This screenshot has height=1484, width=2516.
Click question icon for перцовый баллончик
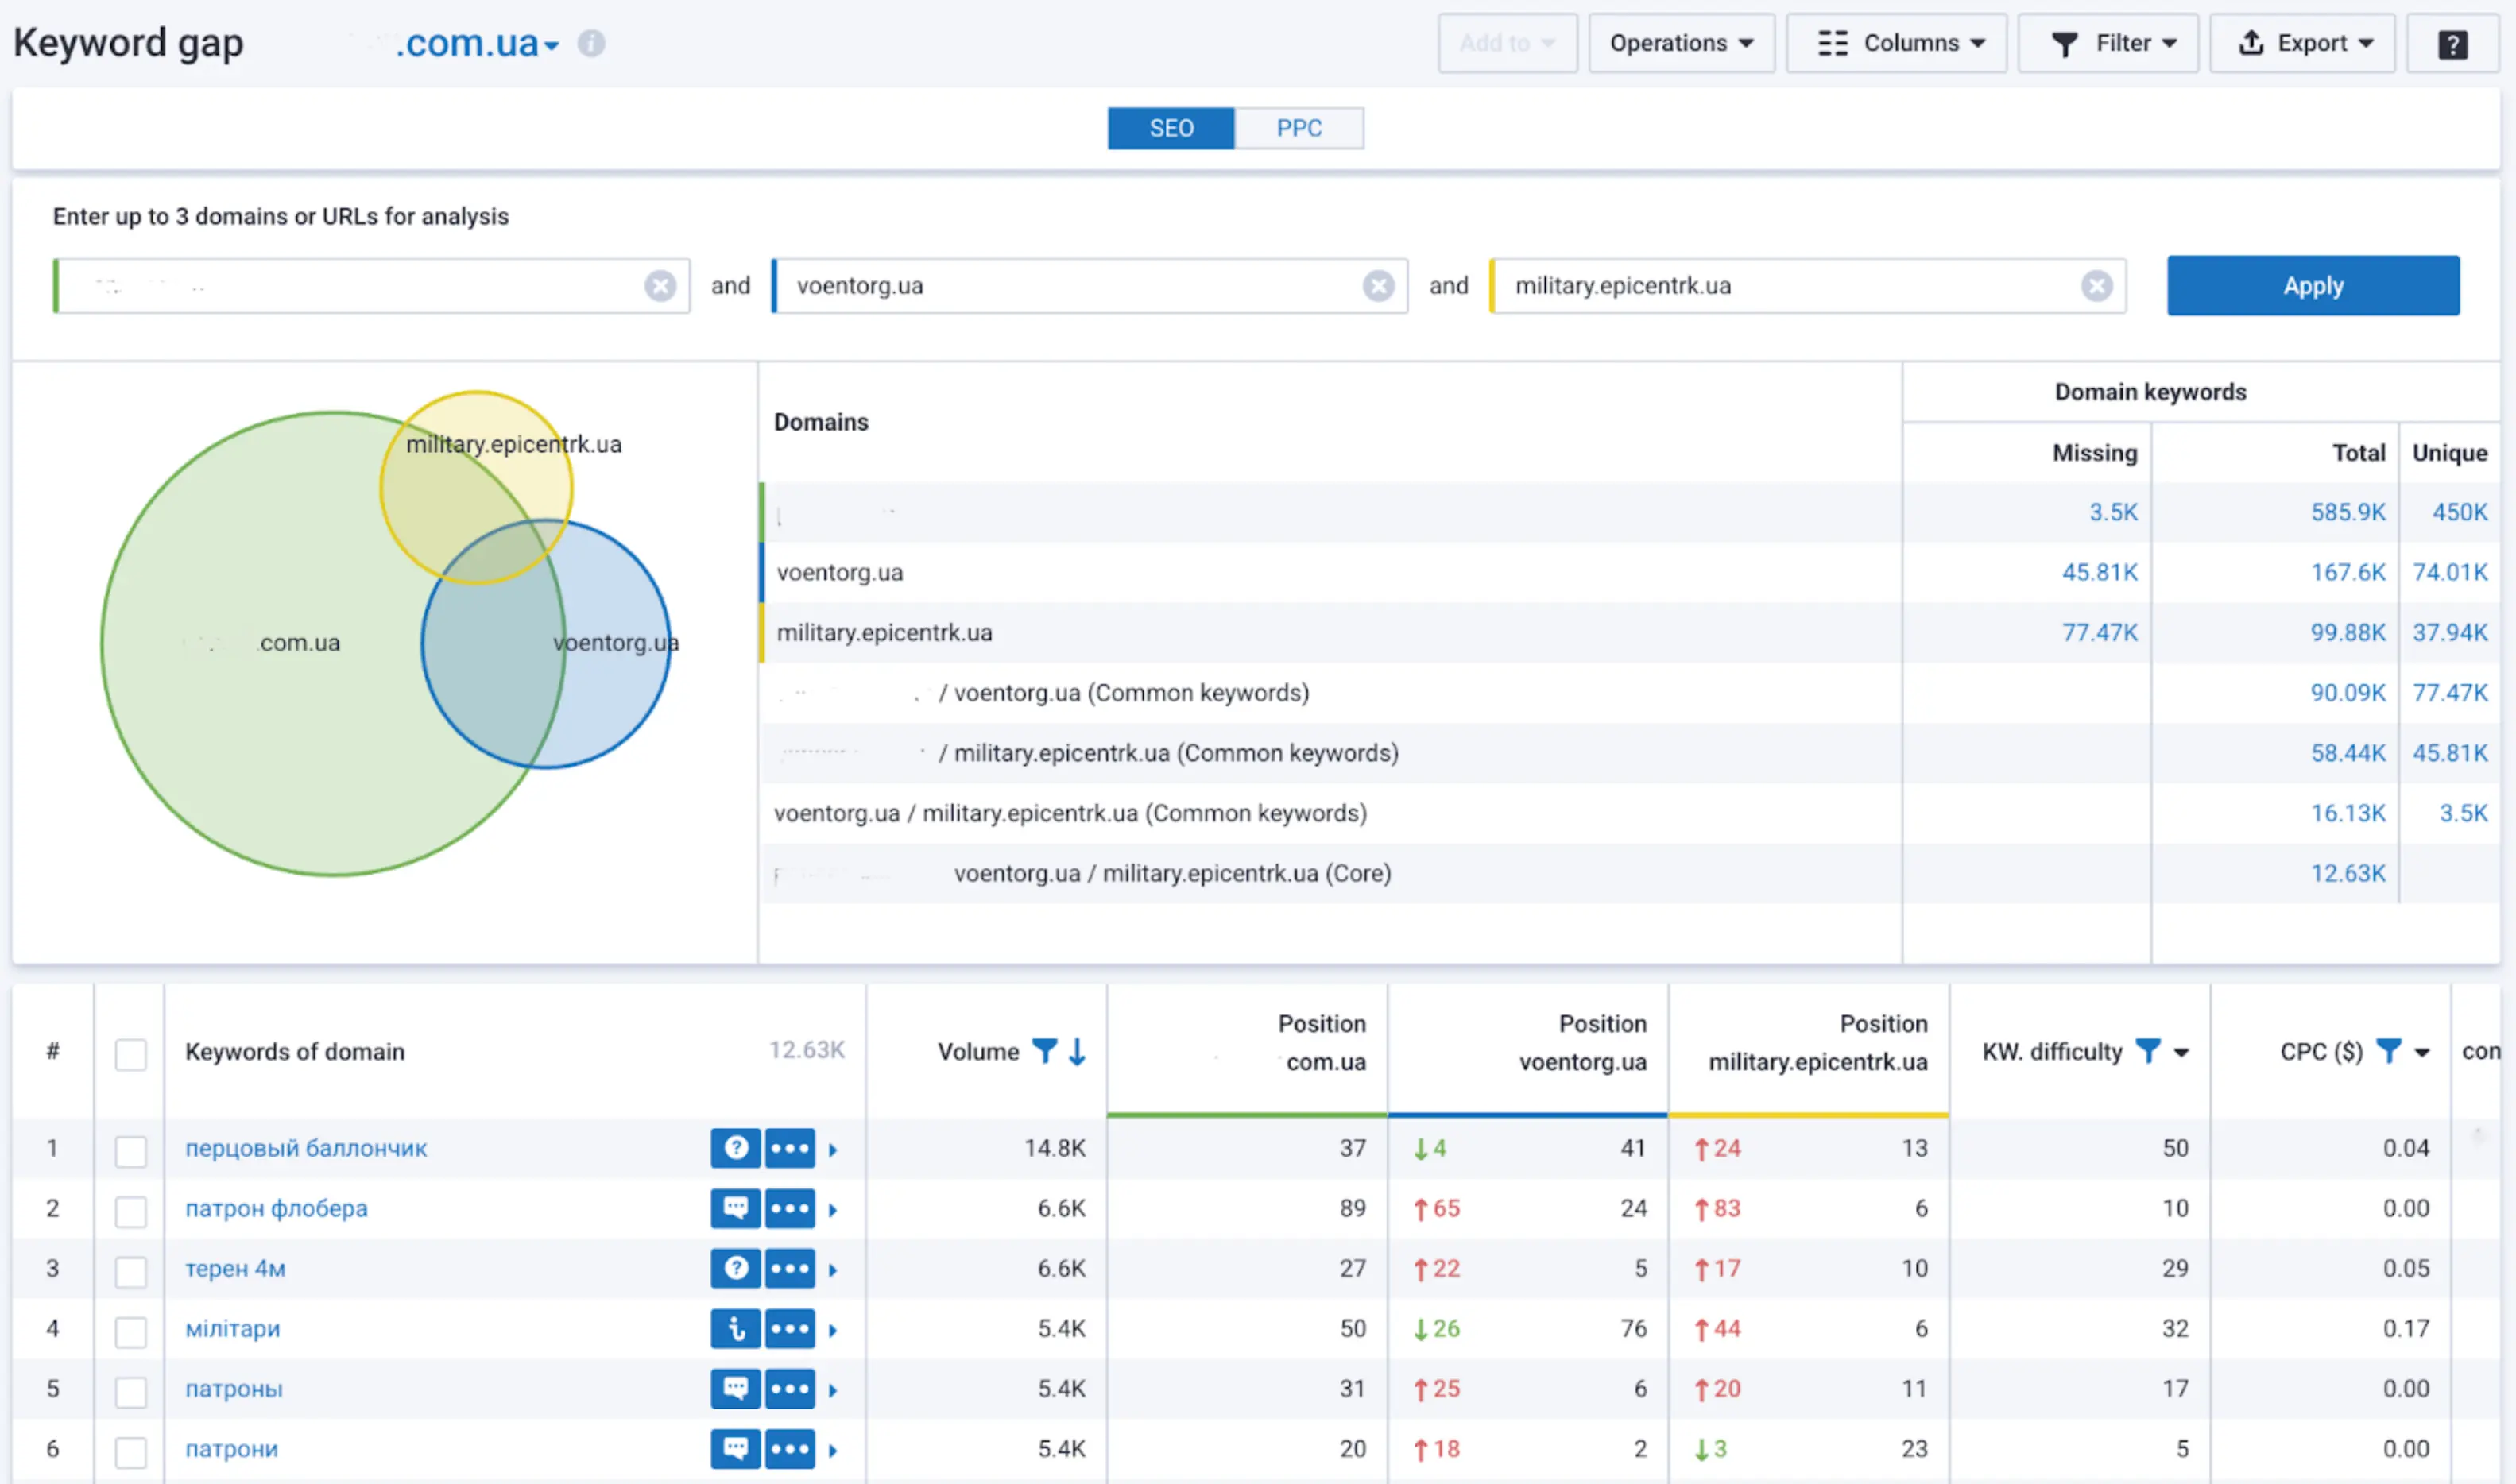[x=736, y=1148]
